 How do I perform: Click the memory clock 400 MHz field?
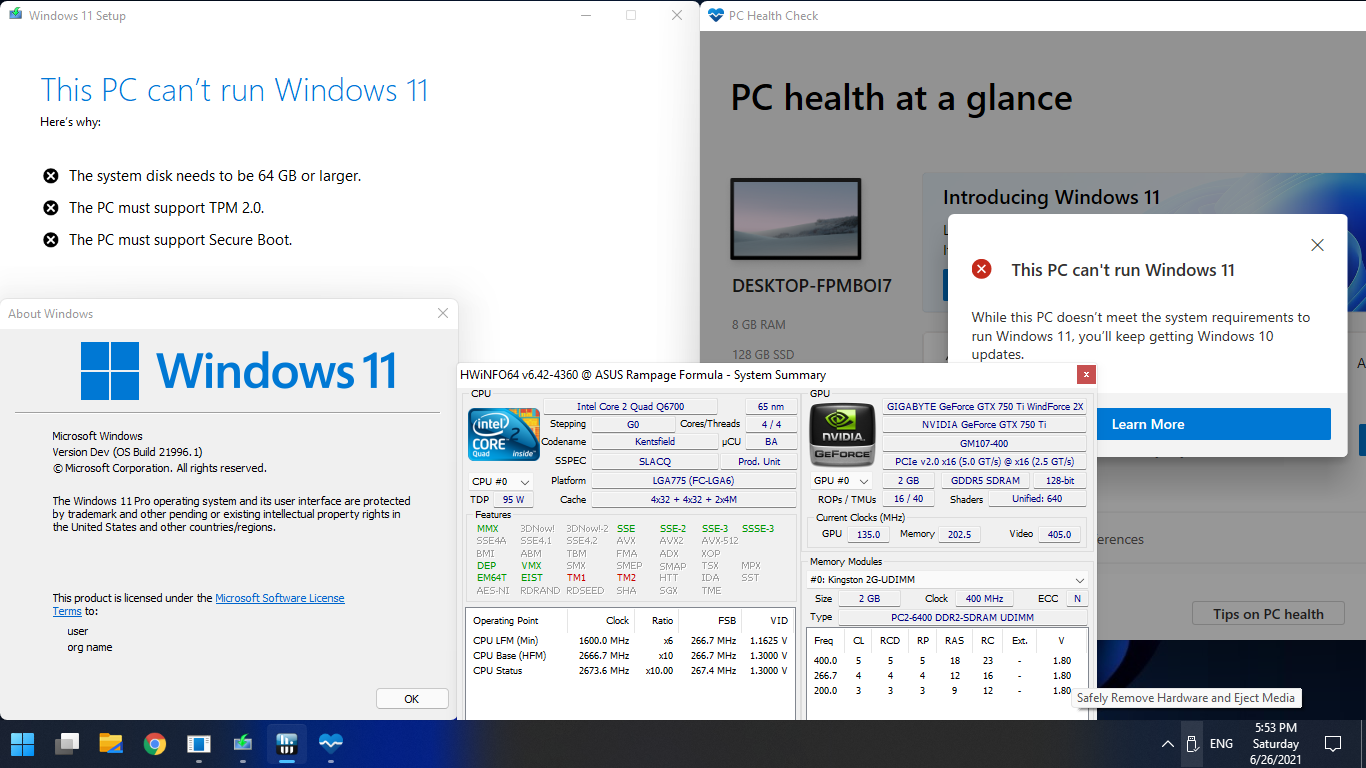coord(984,599)
